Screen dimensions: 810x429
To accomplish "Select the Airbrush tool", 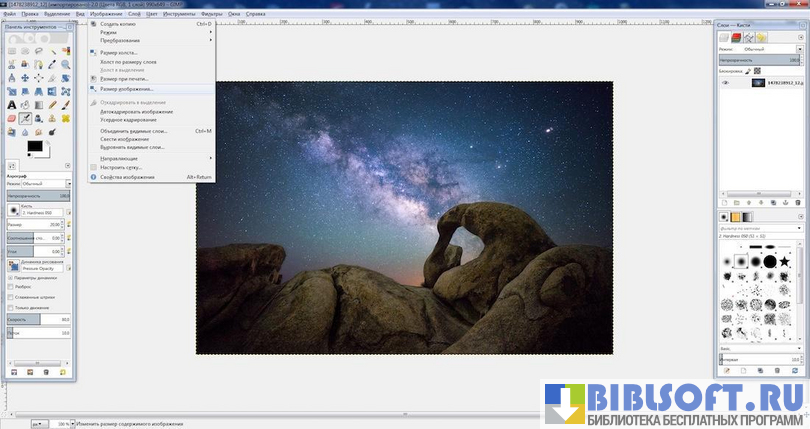I will [x=26, y=118].
